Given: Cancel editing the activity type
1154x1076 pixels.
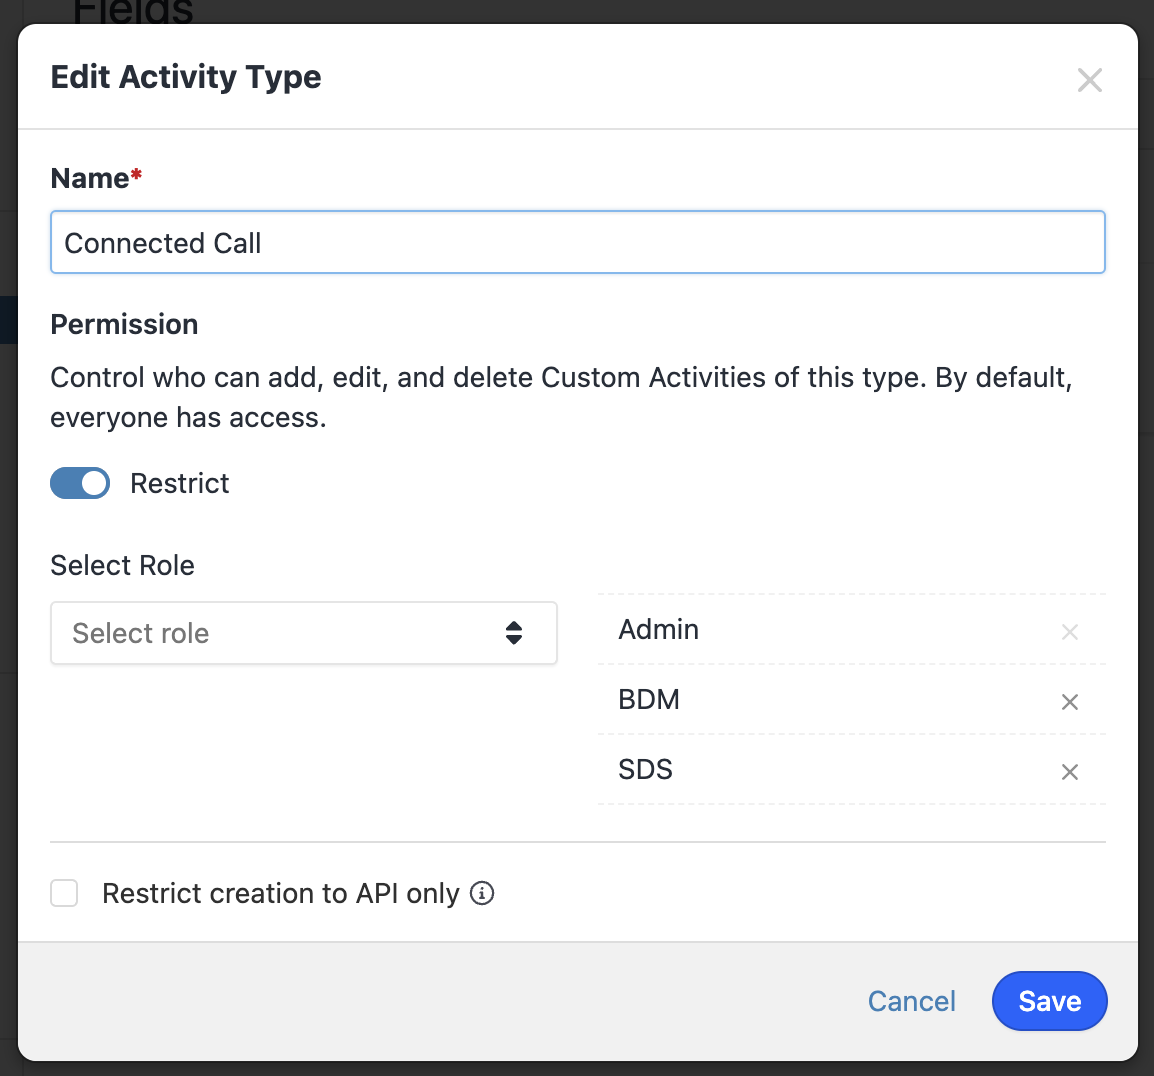Looking at the screenshot, I should (x=911, y=1001).
